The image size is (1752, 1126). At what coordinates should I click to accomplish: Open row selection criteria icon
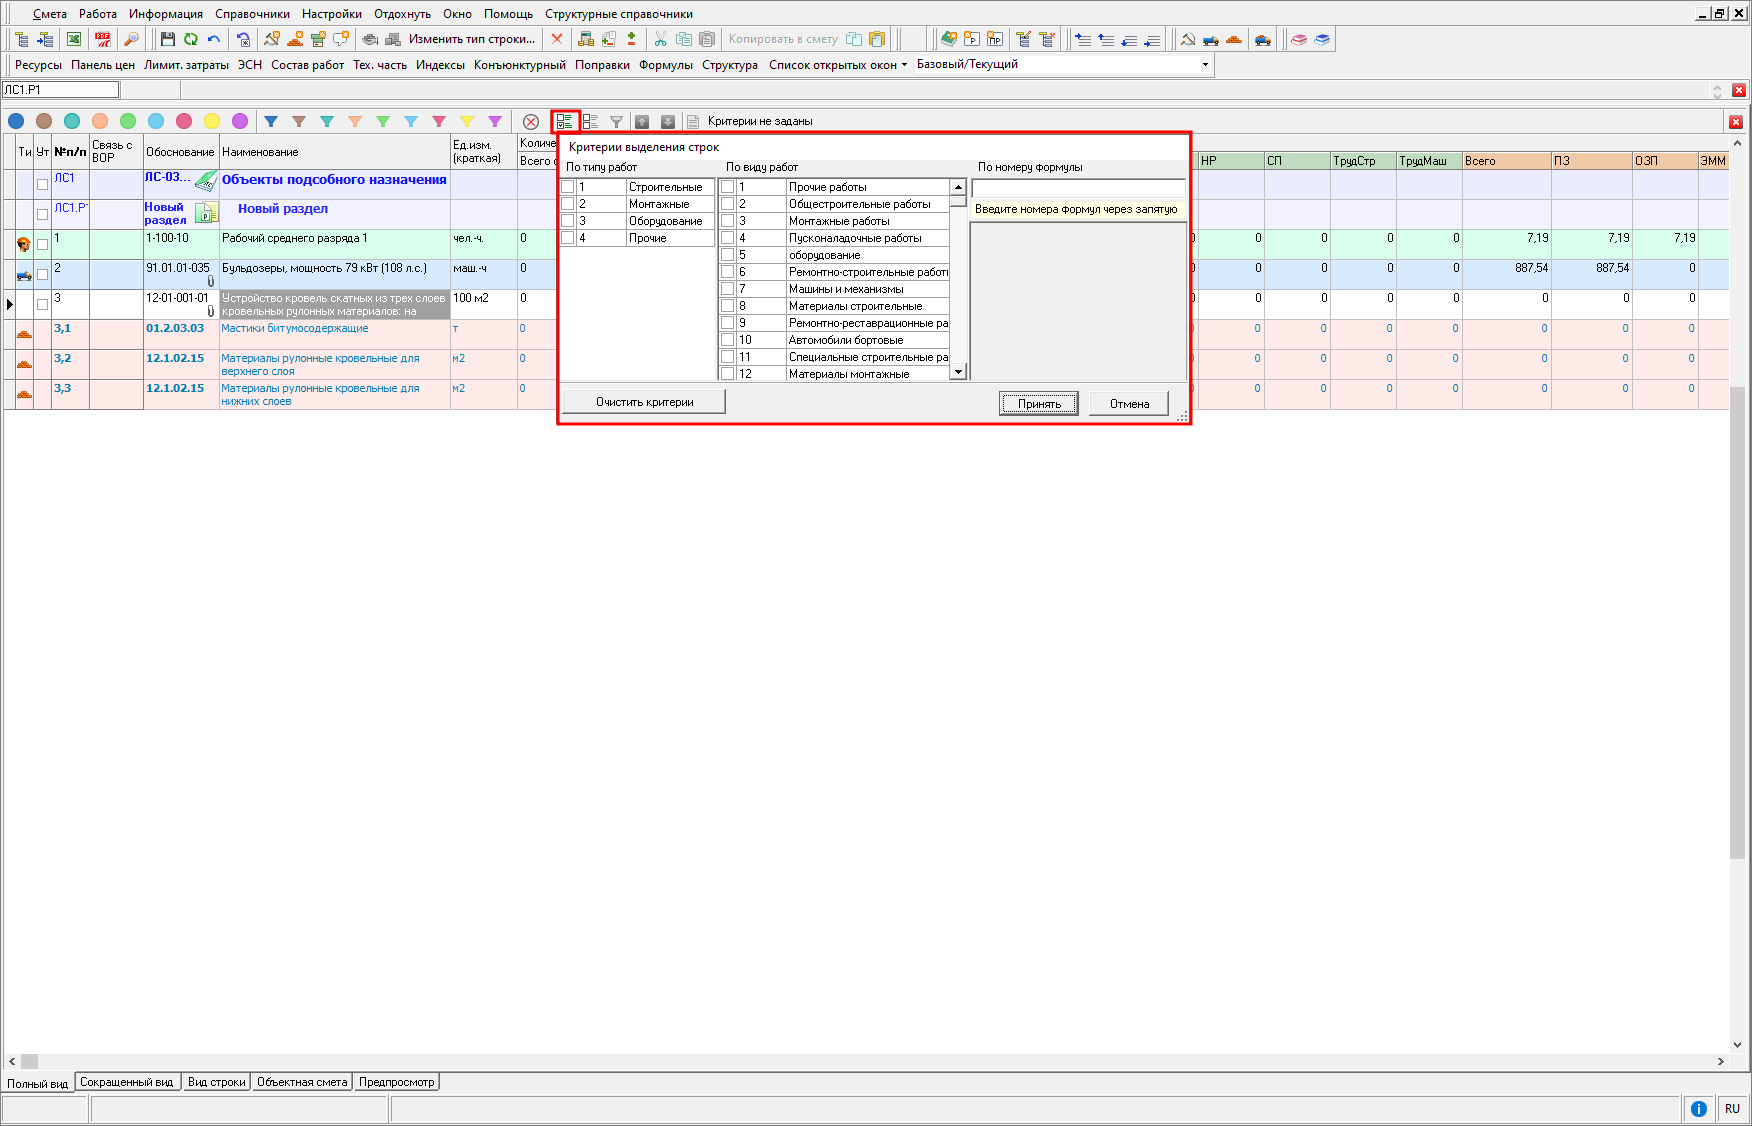click(565, 121)
